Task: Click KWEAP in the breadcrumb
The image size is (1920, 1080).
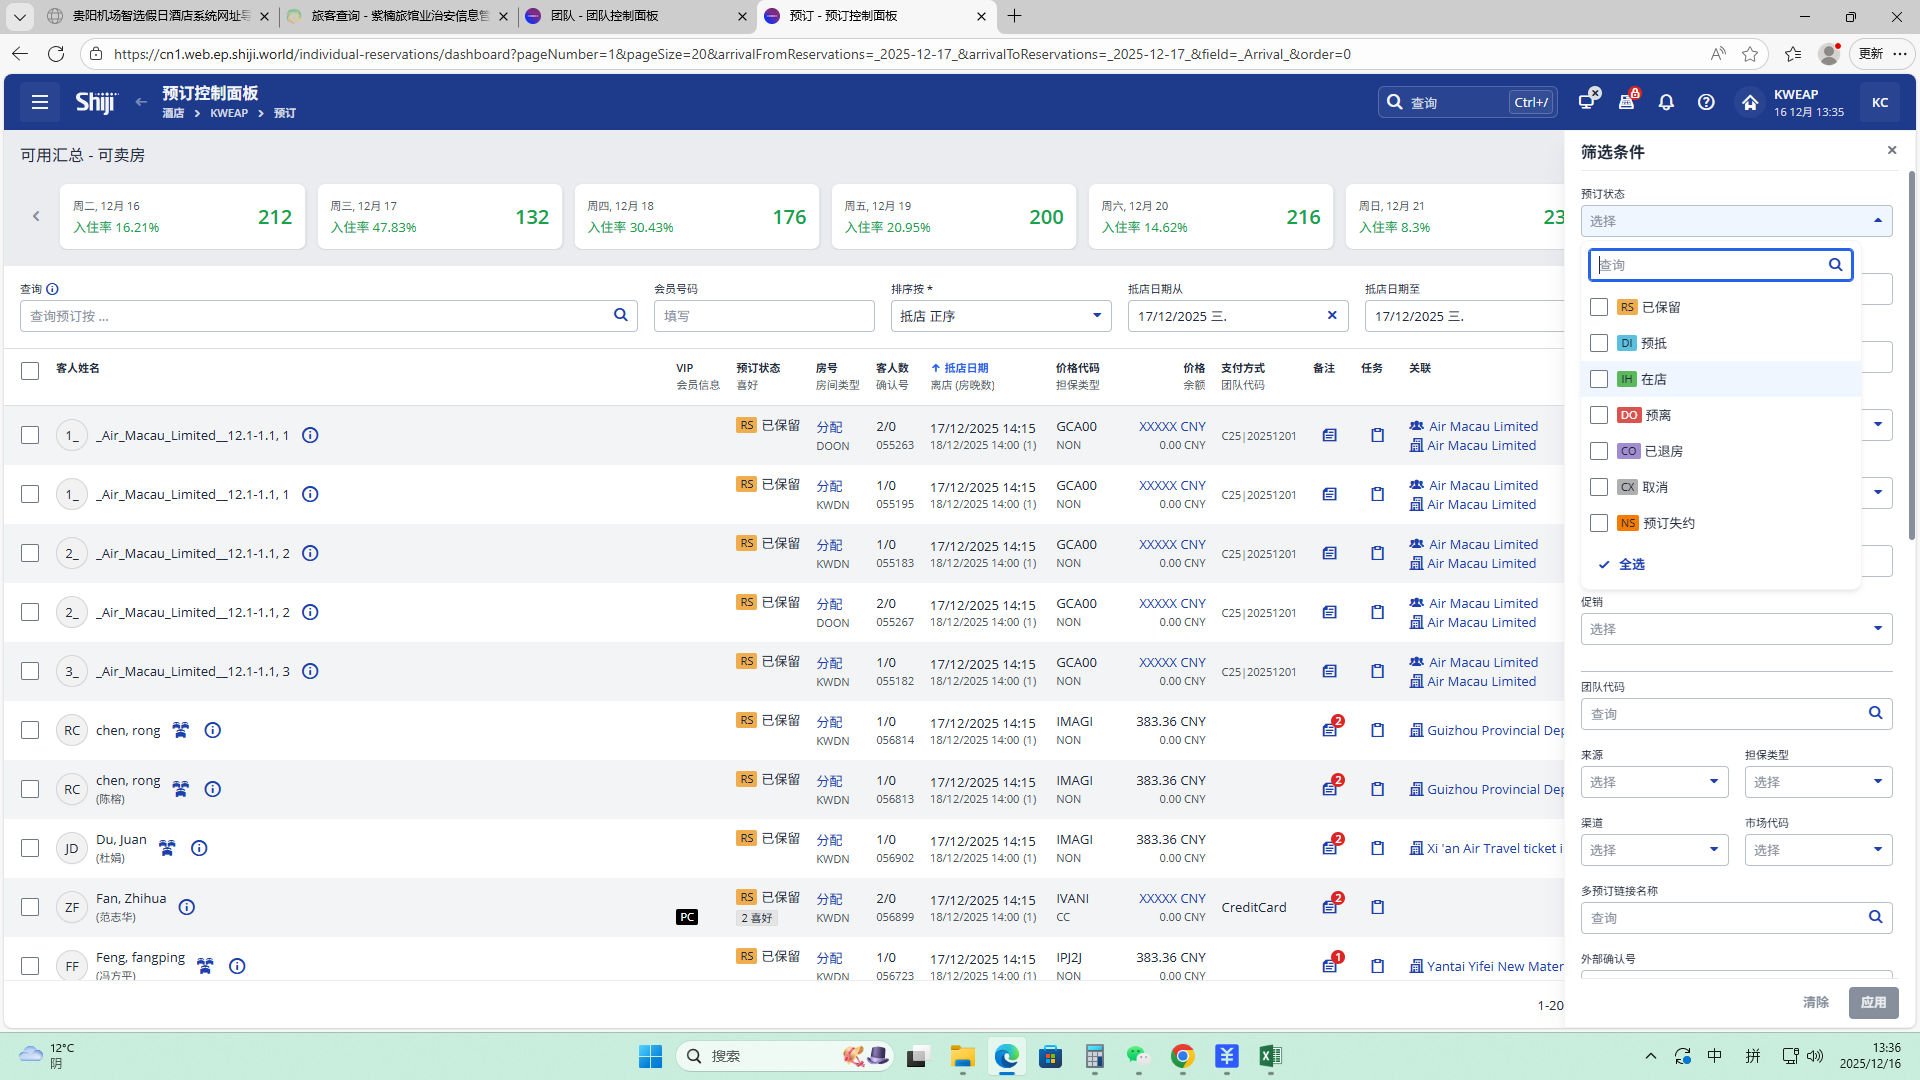Action: (x=229, y=113)
